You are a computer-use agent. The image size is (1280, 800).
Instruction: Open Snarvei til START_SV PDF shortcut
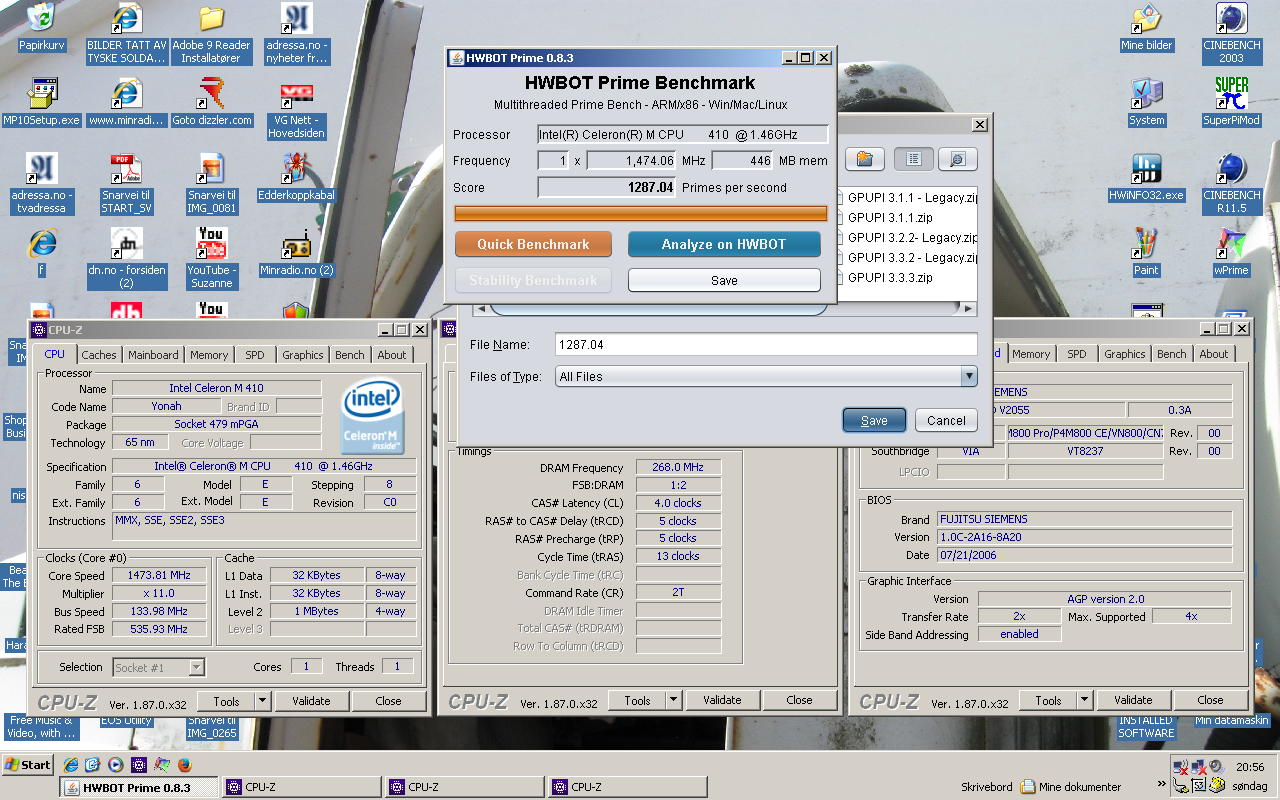(x=126, y=184)
